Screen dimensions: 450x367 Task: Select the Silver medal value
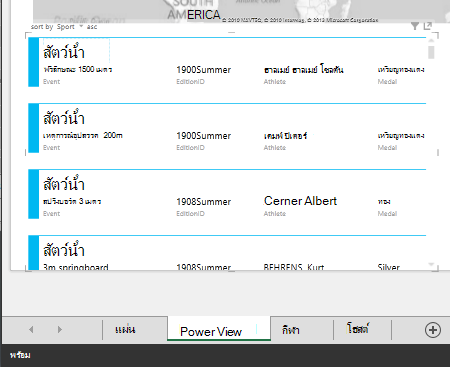click(389, 267)
